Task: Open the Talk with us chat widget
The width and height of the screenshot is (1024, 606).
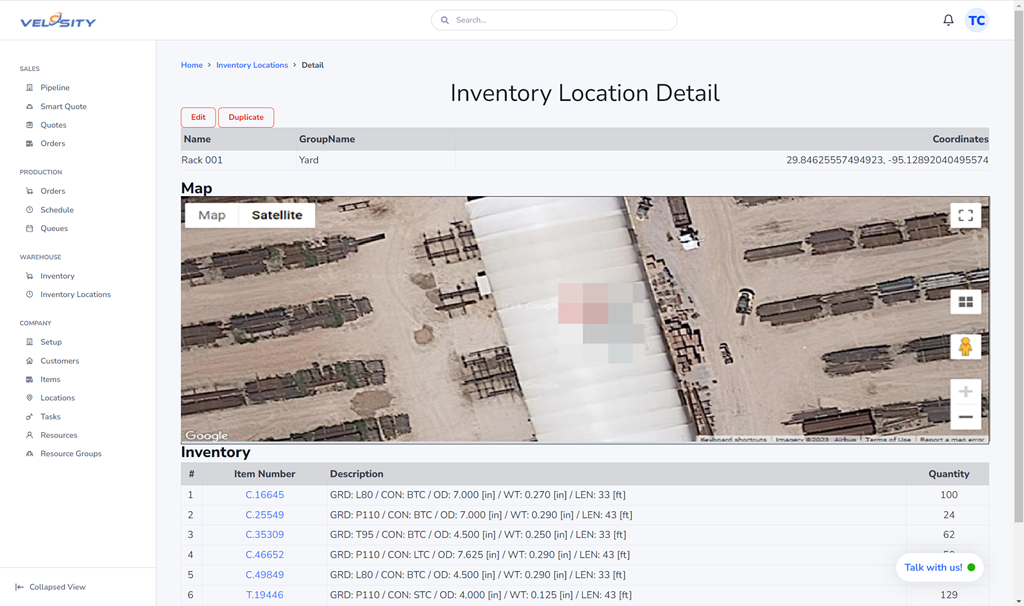Action: point(939,567)
